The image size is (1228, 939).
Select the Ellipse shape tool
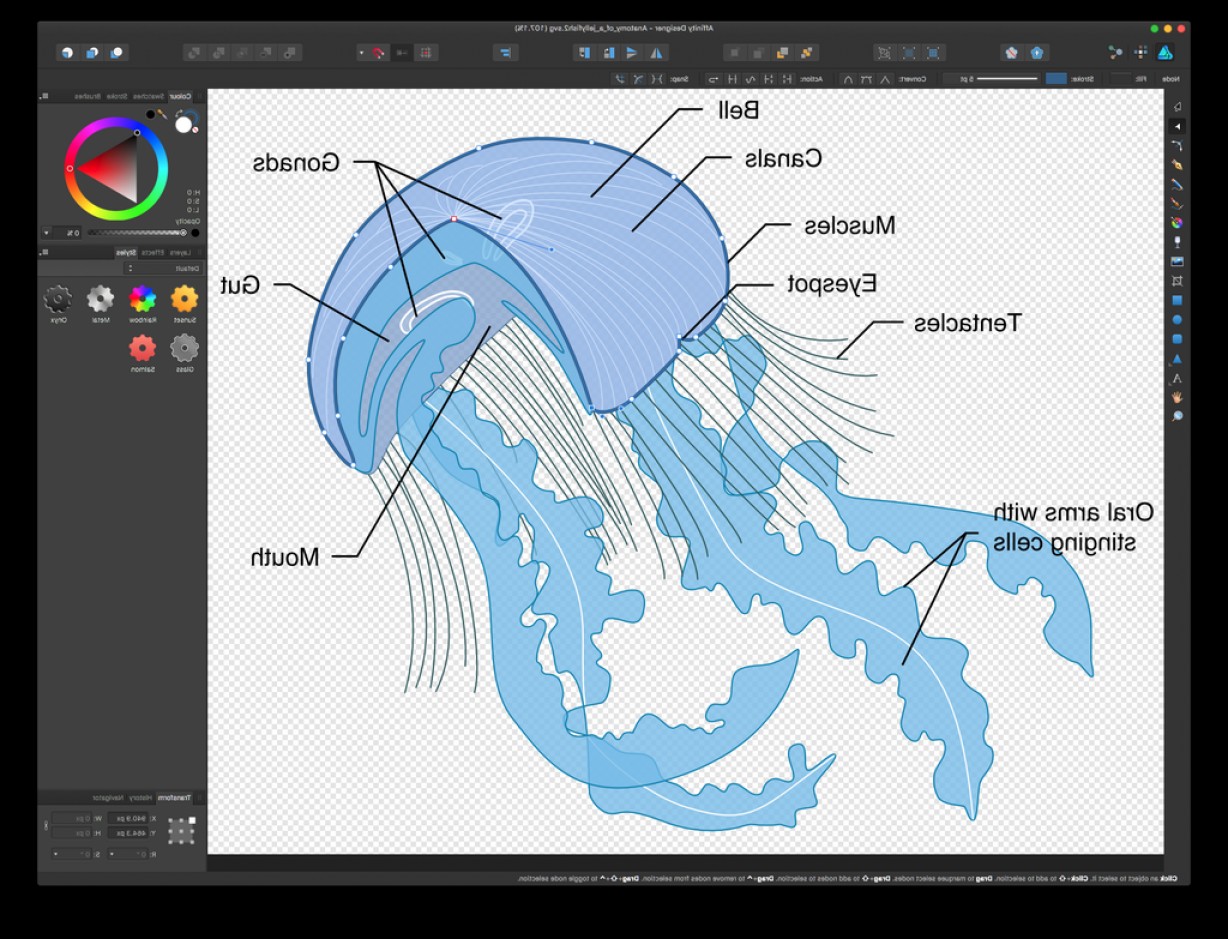coord(1177,319)
